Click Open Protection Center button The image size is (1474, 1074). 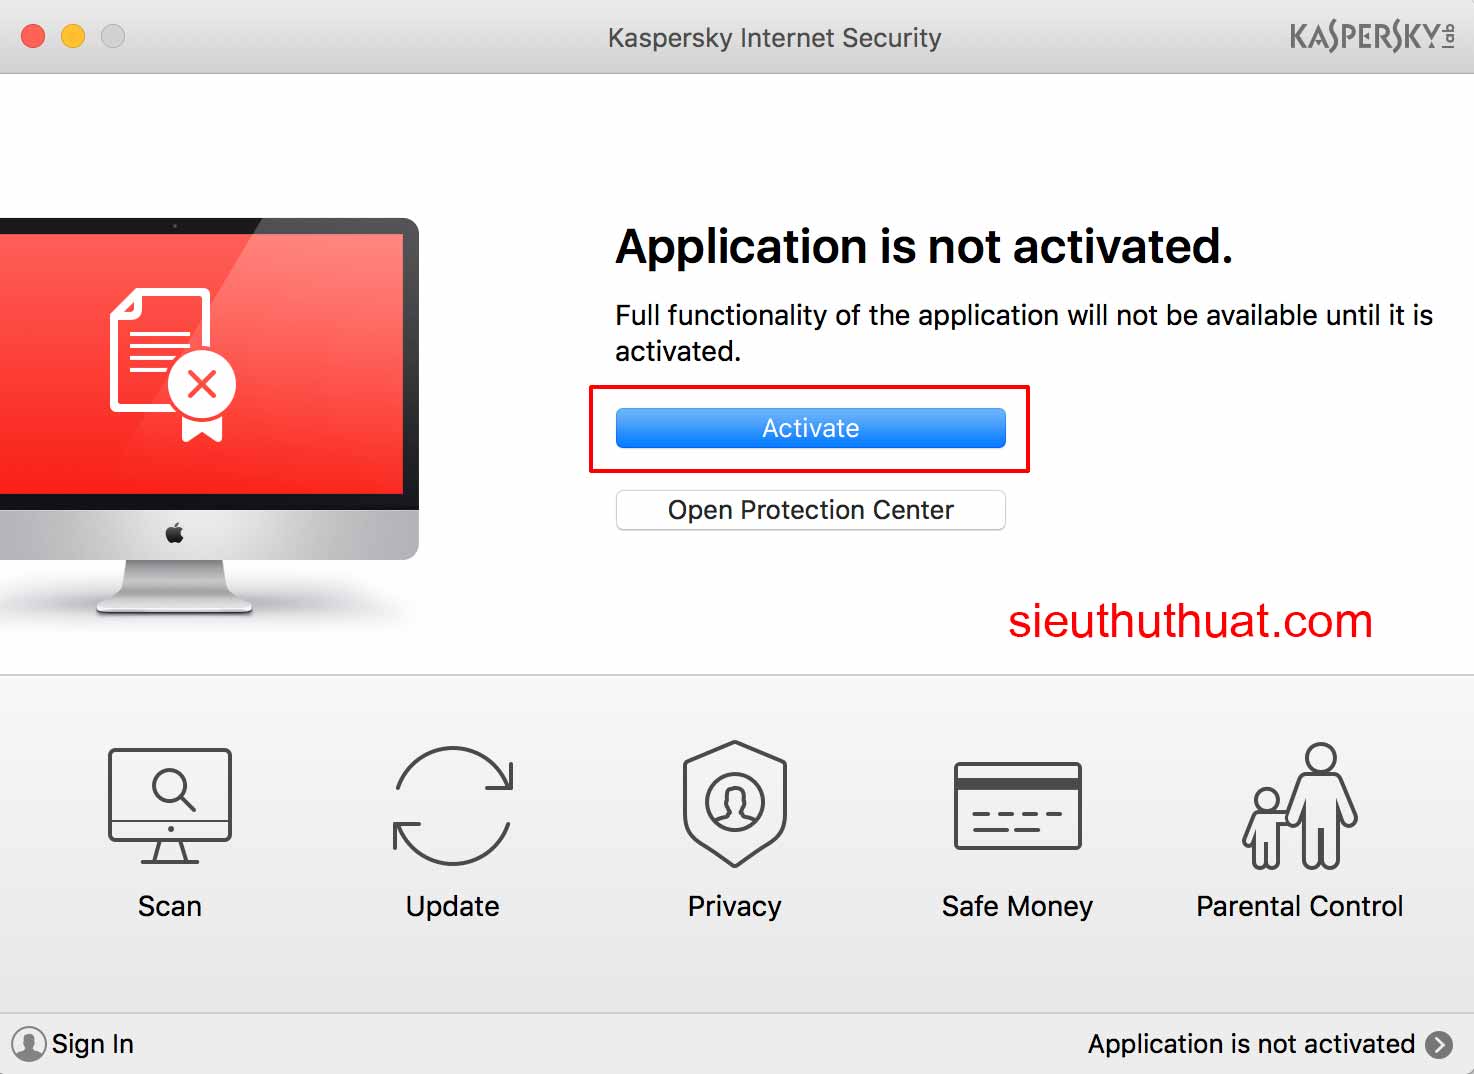coord(810,510)
